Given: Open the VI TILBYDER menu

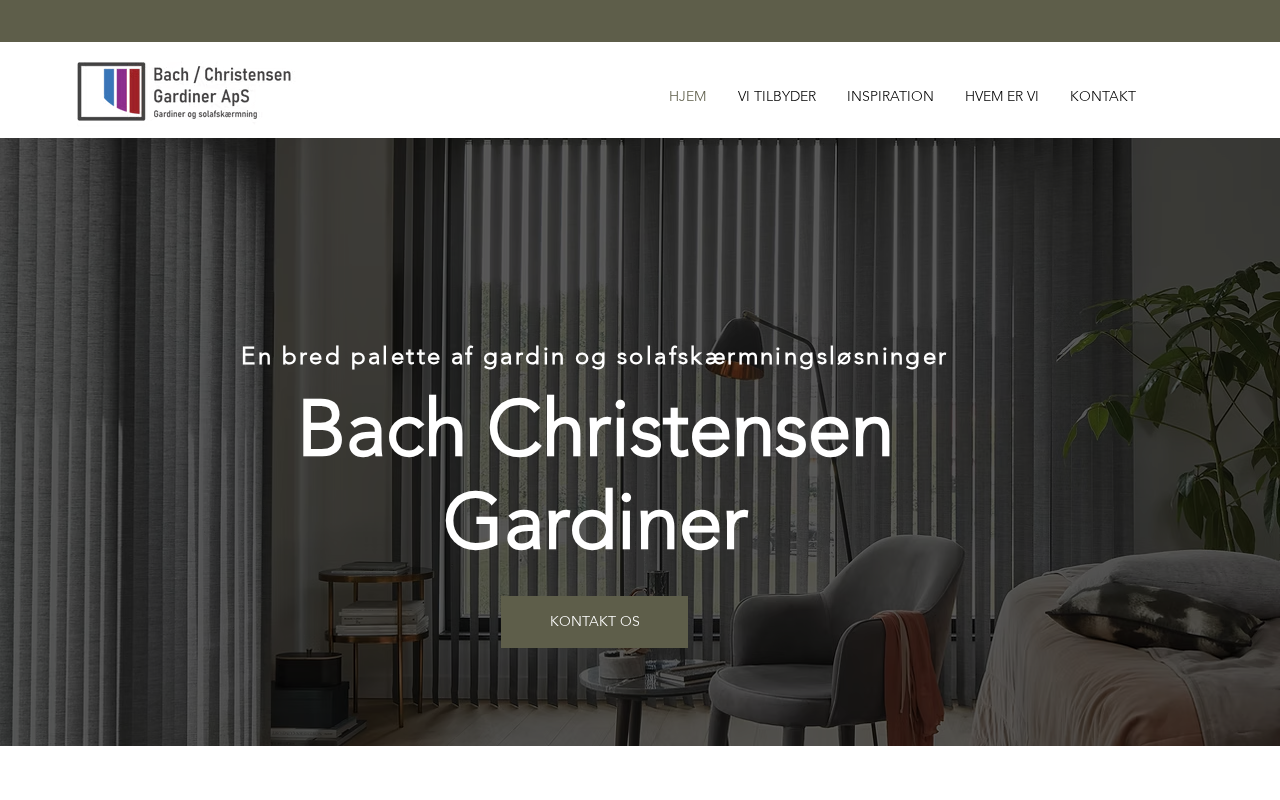Looking at the screenshot, I should pyautogui.click(x=777, y=96).
